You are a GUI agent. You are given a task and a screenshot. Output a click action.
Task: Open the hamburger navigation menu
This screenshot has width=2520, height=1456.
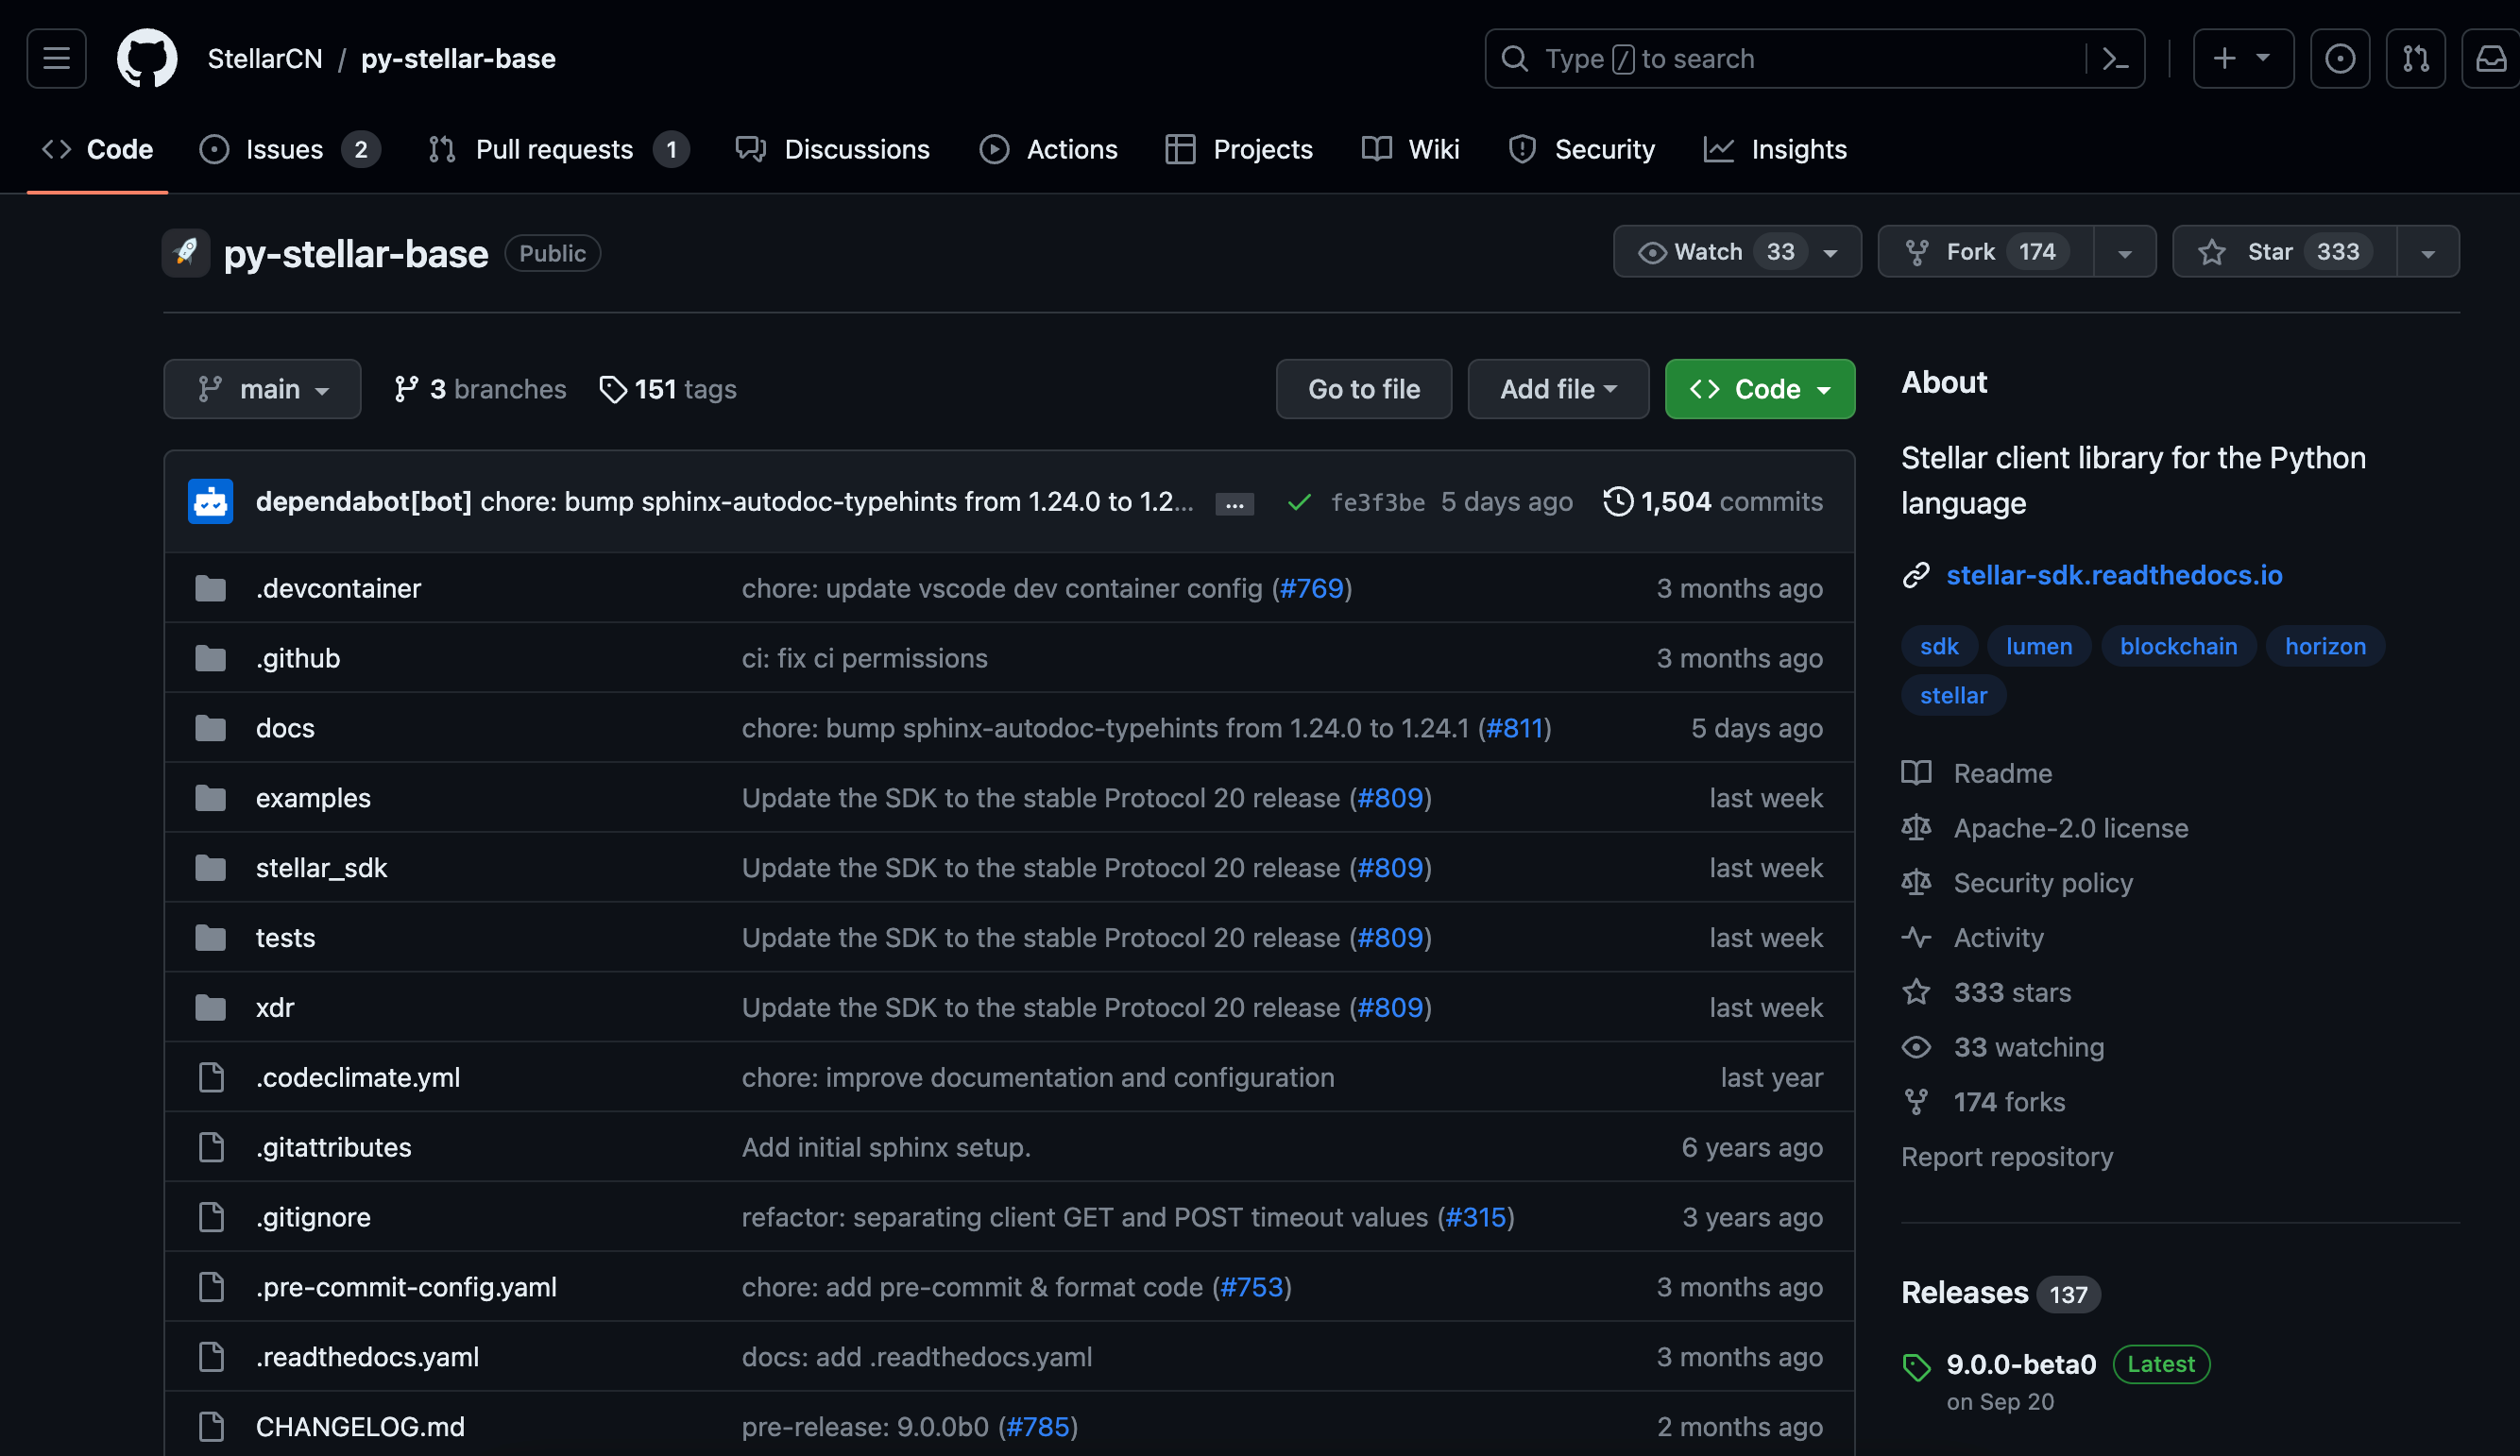pos(56,58)
